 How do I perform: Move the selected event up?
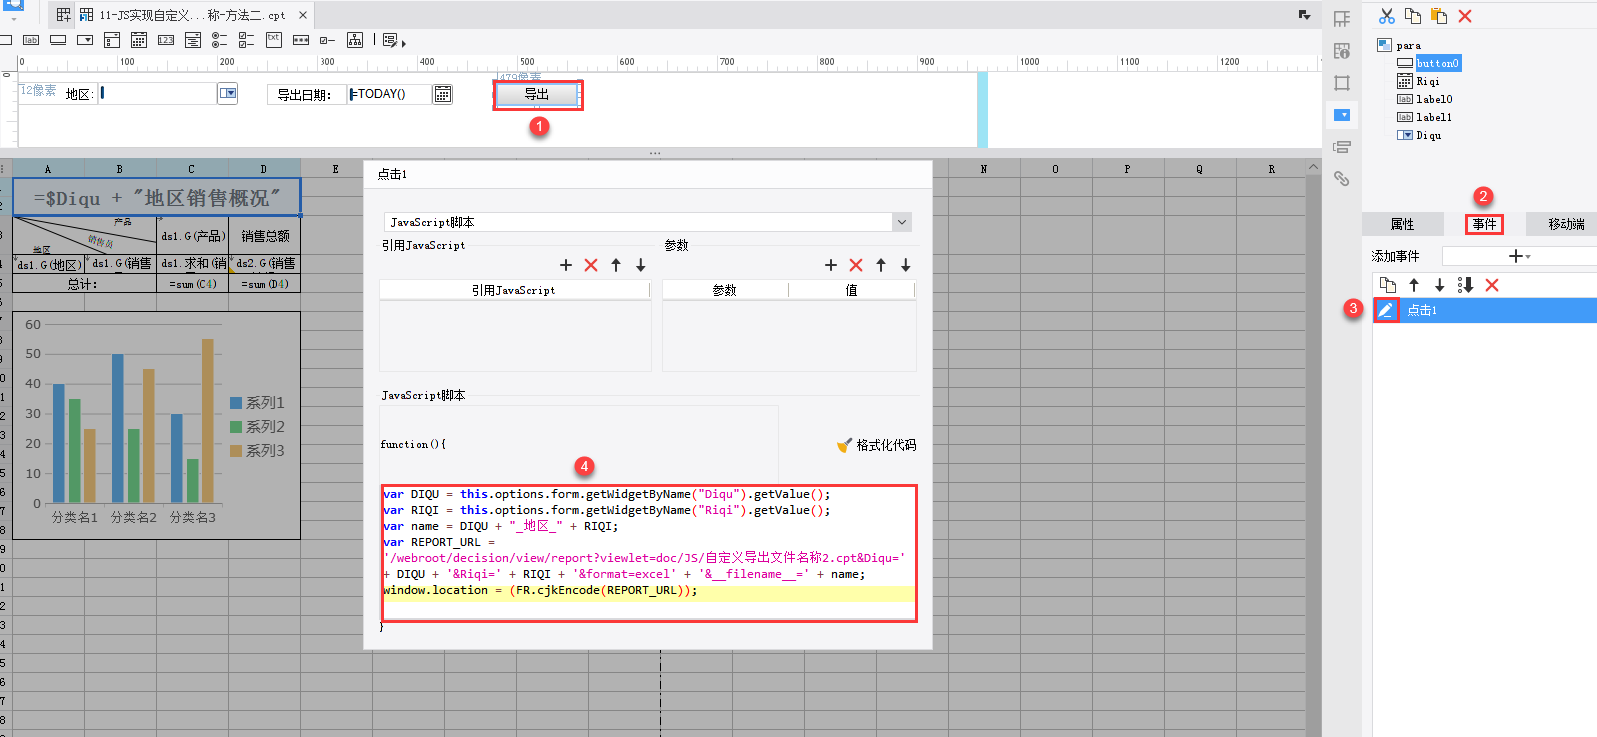coord(1414,285)
